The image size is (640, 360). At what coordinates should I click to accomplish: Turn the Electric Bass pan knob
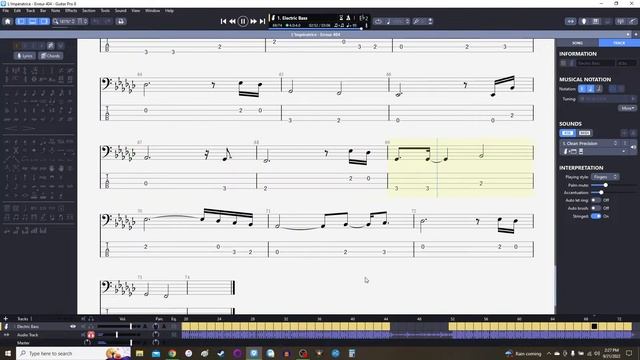coord(156,327)
